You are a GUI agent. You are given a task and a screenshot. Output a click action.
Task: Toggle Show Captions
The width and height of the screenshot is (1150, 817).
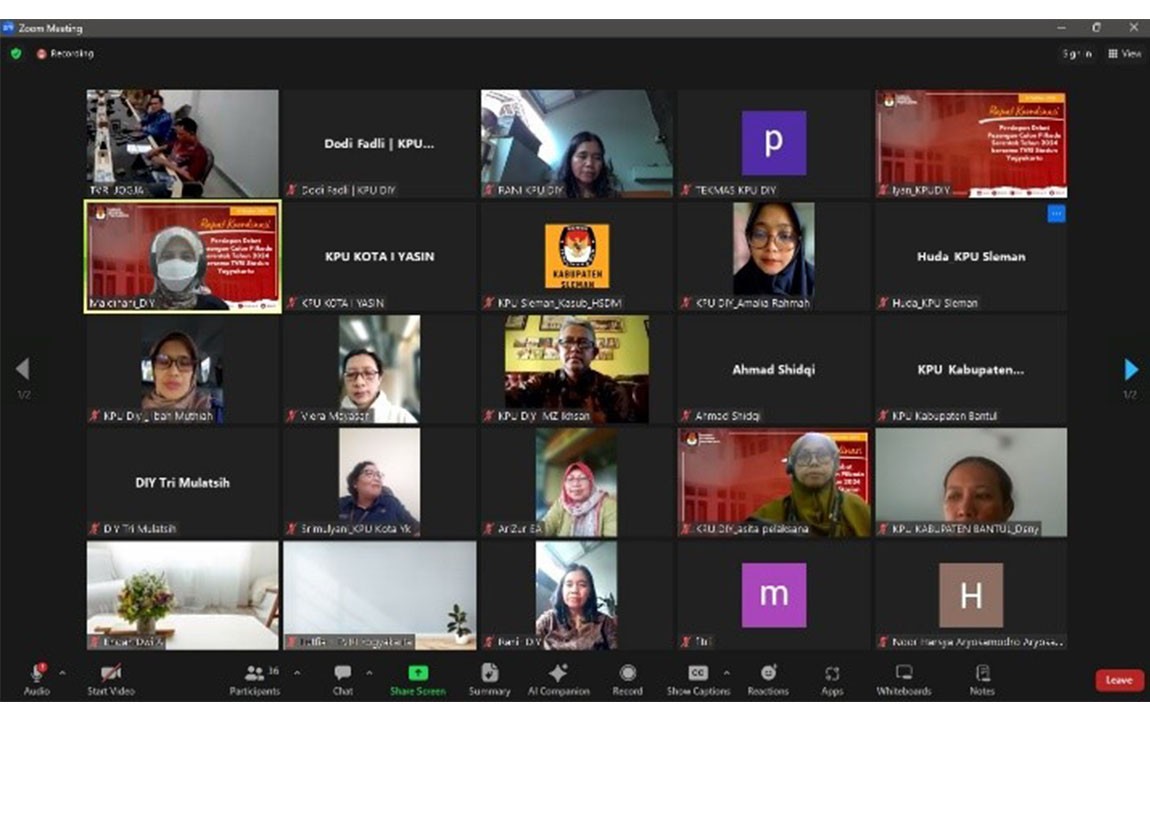click(697, 679)
